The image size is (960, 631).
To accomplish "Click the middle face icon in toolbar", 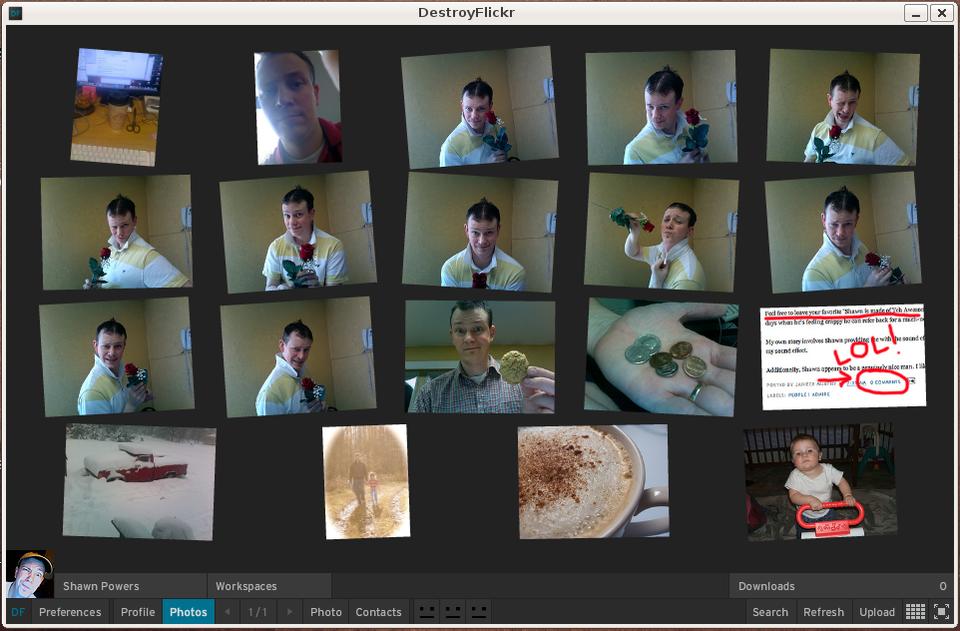I will click(453, 612).
